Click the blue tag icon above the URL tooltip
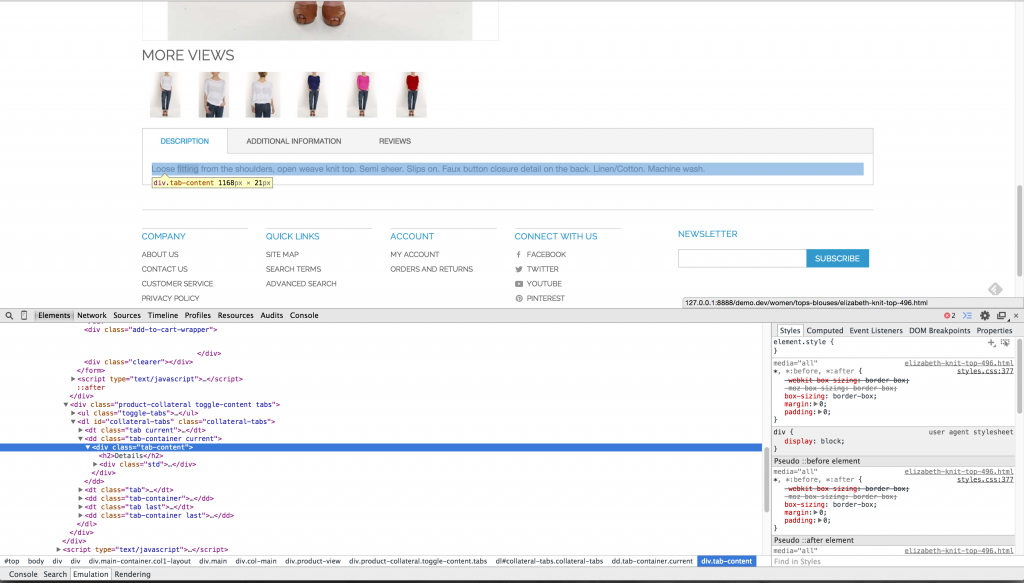1024x583 pixels. (x=995, y=289)
